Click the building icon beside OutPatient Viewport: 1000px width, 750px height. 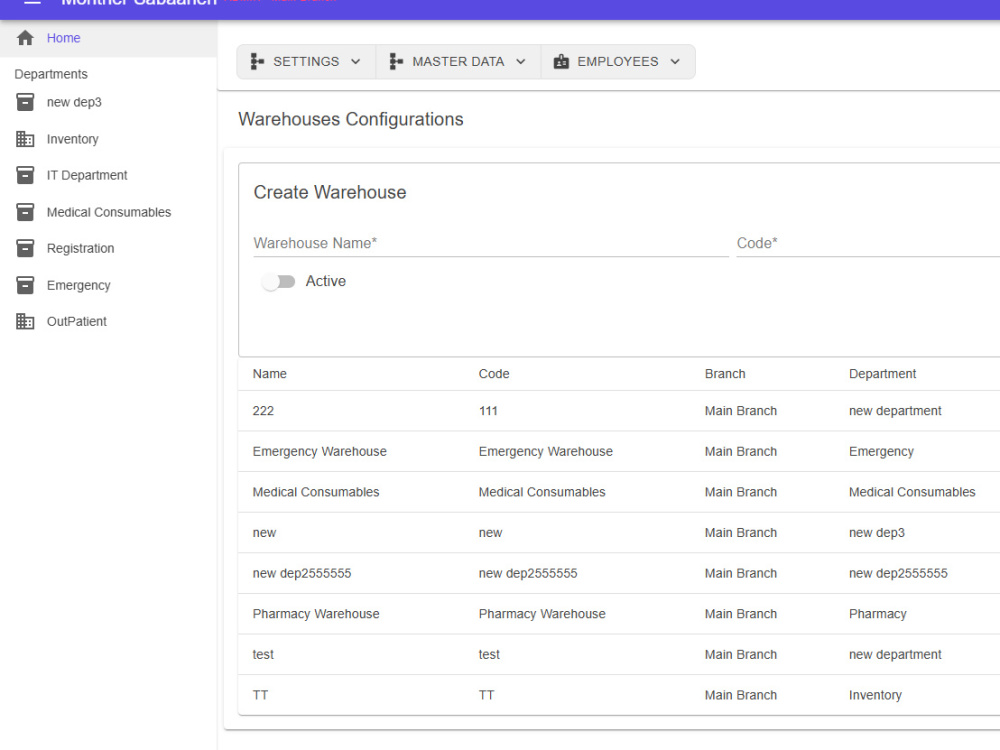pyautogui.click(x=25, y=321)
